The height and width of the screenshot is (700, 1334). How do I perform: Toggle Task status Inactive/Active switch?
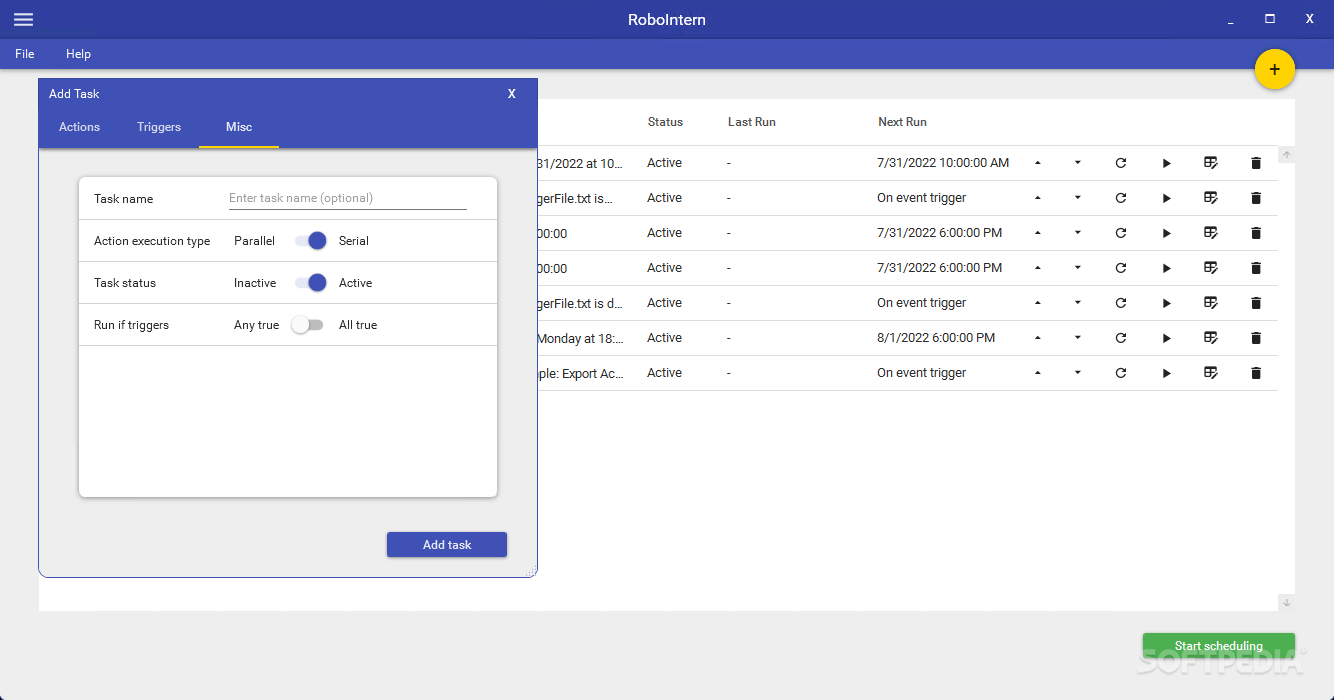pyautogui.click(x=310, y=283)
